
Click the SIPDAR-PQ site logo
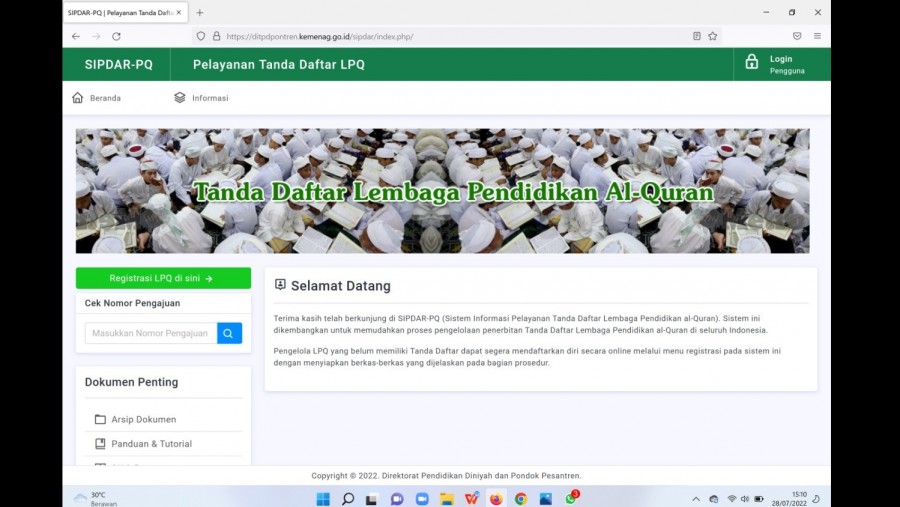(119, 64)
